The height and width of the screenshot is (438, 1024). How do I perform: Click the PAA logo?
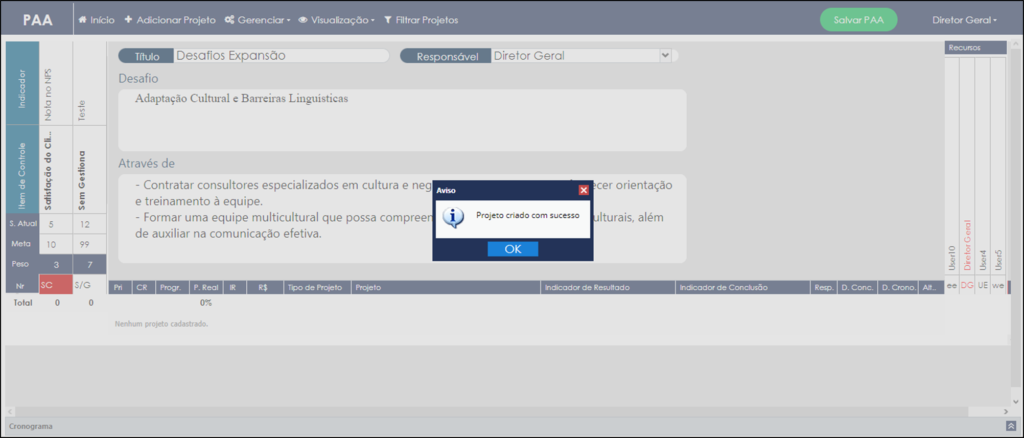[38, 20]
